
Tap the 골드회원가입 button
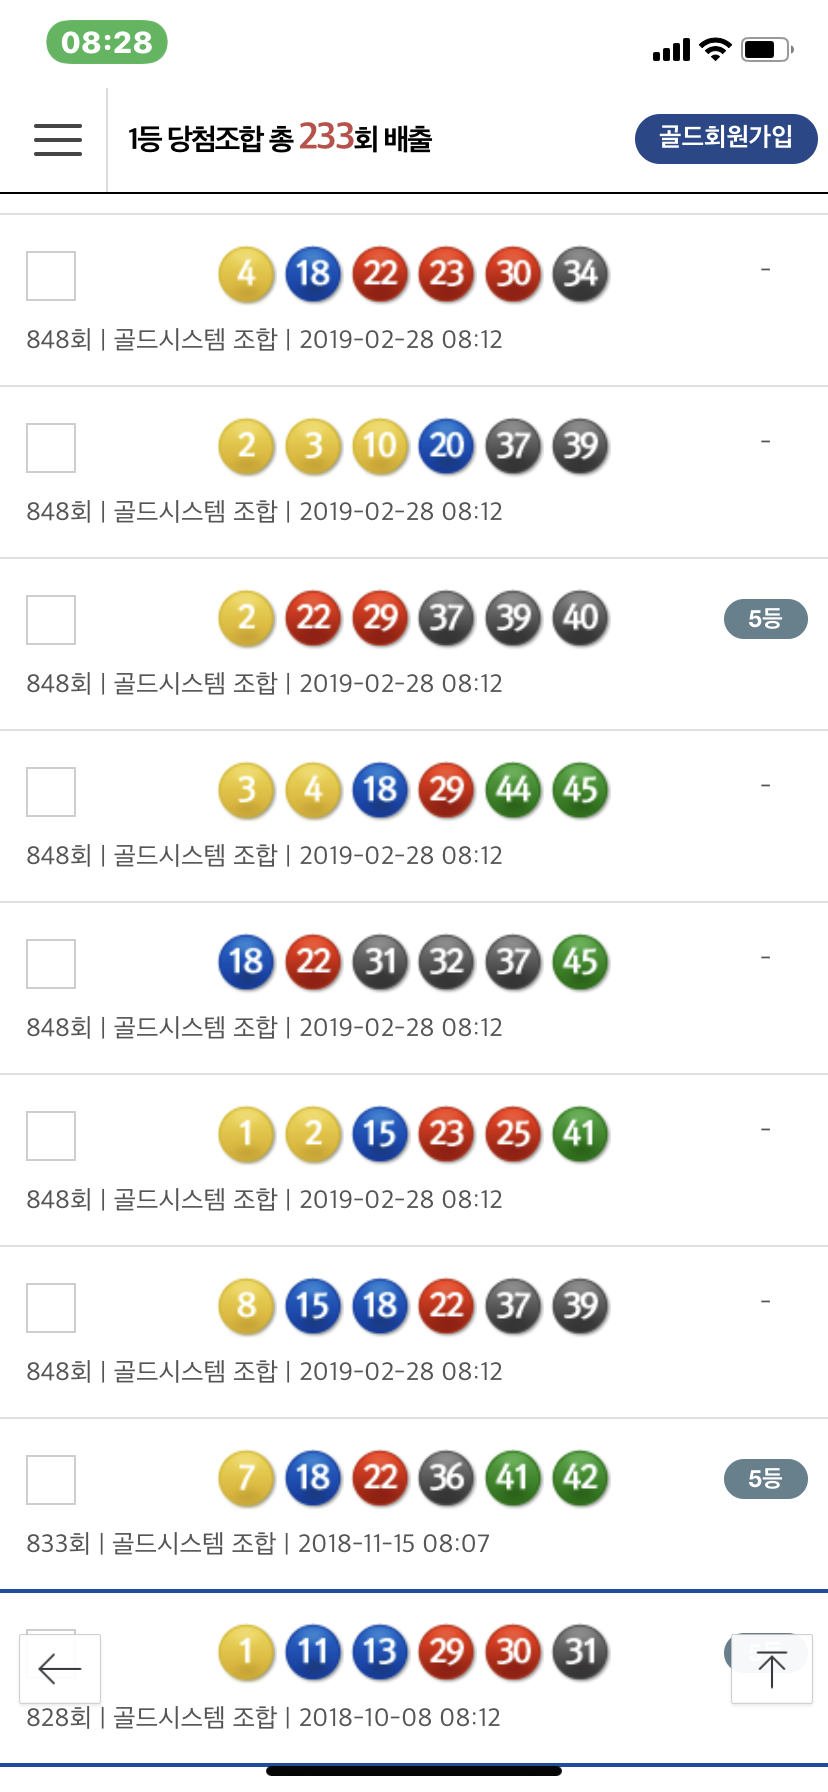[x=726, y=138]
